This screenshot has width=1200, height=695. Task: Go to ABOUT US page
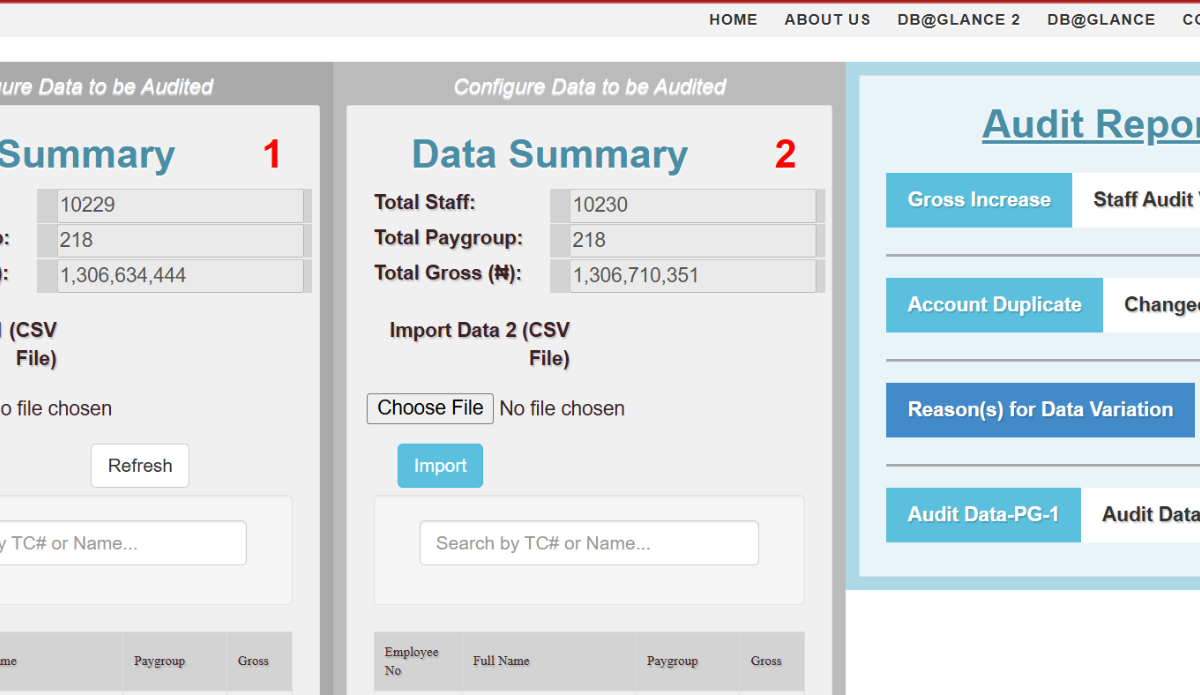click(x=827, y=20)
